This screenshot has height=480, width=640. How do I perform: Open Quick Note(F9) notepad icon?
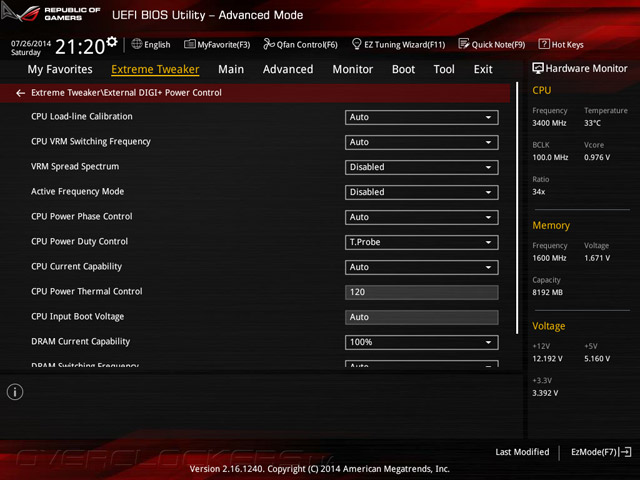tap(464, 44)
